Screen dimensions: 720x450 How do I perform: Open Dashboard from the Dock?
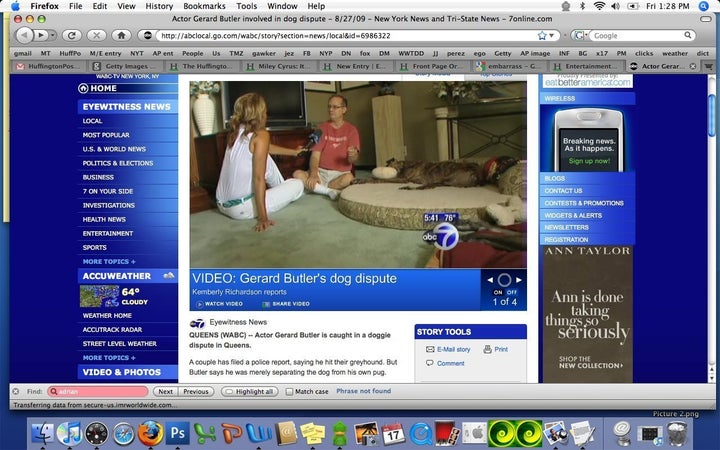96,433
